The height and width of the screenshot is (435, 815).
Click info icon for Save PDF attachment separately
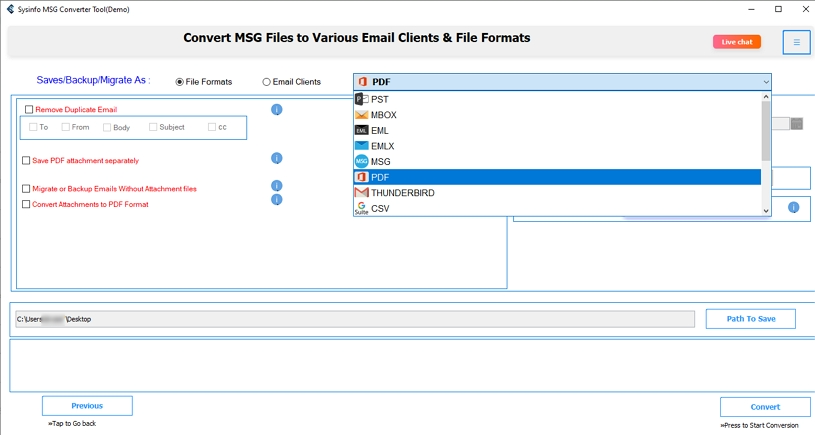[277, 158]
